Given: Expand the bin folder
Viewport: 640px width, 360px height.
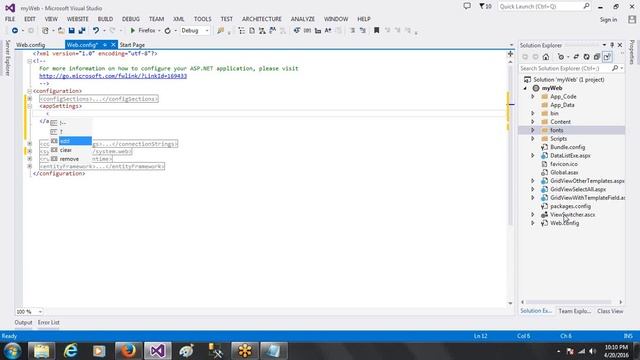Looking at the screenshot, I should [x=533, y=113].
